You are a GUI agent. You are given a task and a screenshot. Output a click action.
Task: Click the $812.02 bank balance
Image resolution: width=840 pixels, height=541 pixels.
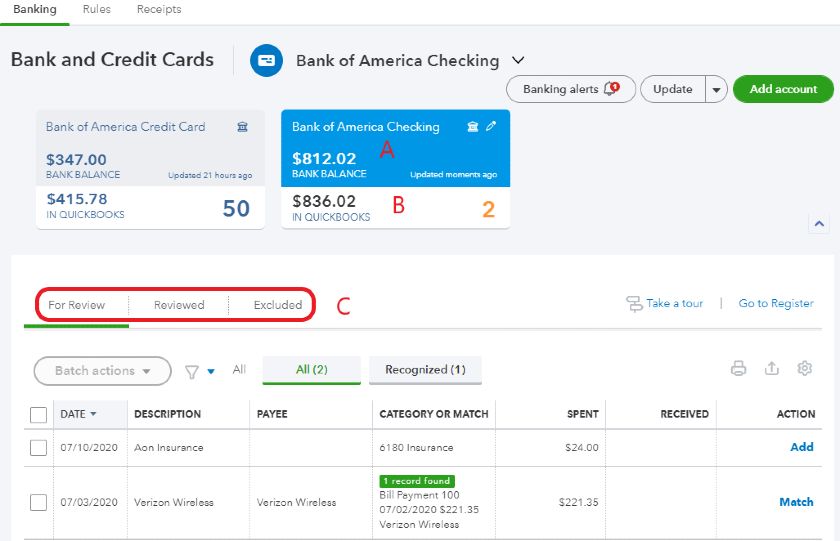(x=324, y=159)
